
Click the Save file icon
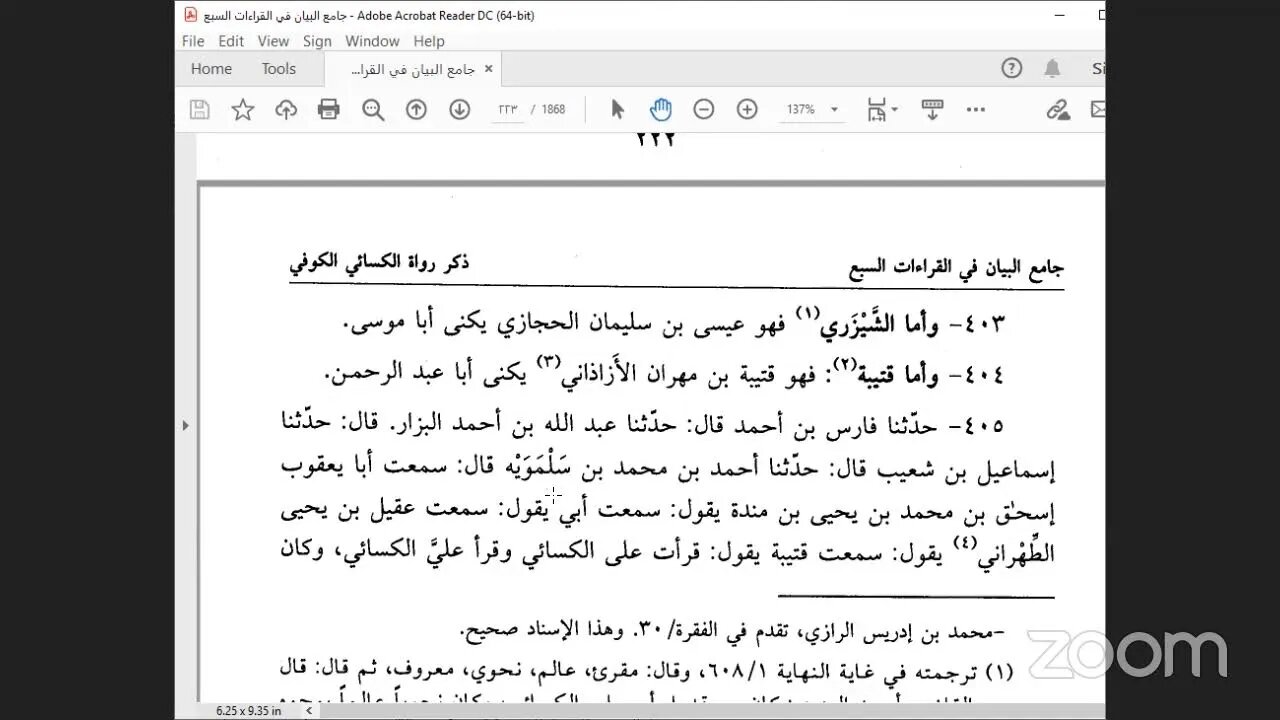[x=199, y=110]
